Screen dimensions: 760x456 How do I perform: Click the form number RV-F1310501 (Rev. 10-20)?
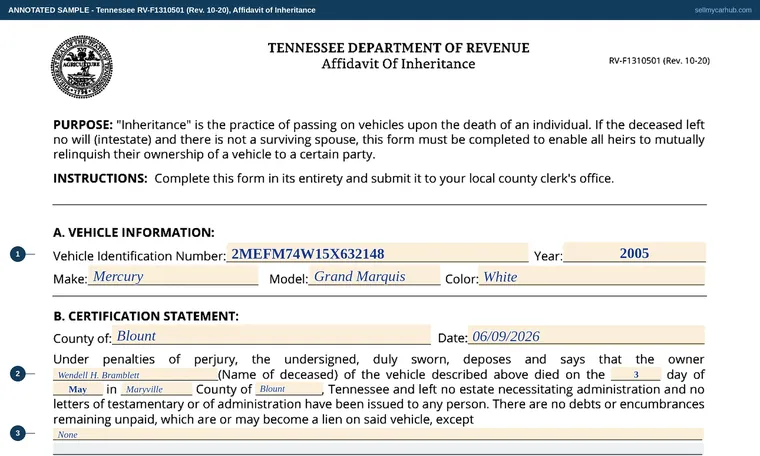[659, 61]
